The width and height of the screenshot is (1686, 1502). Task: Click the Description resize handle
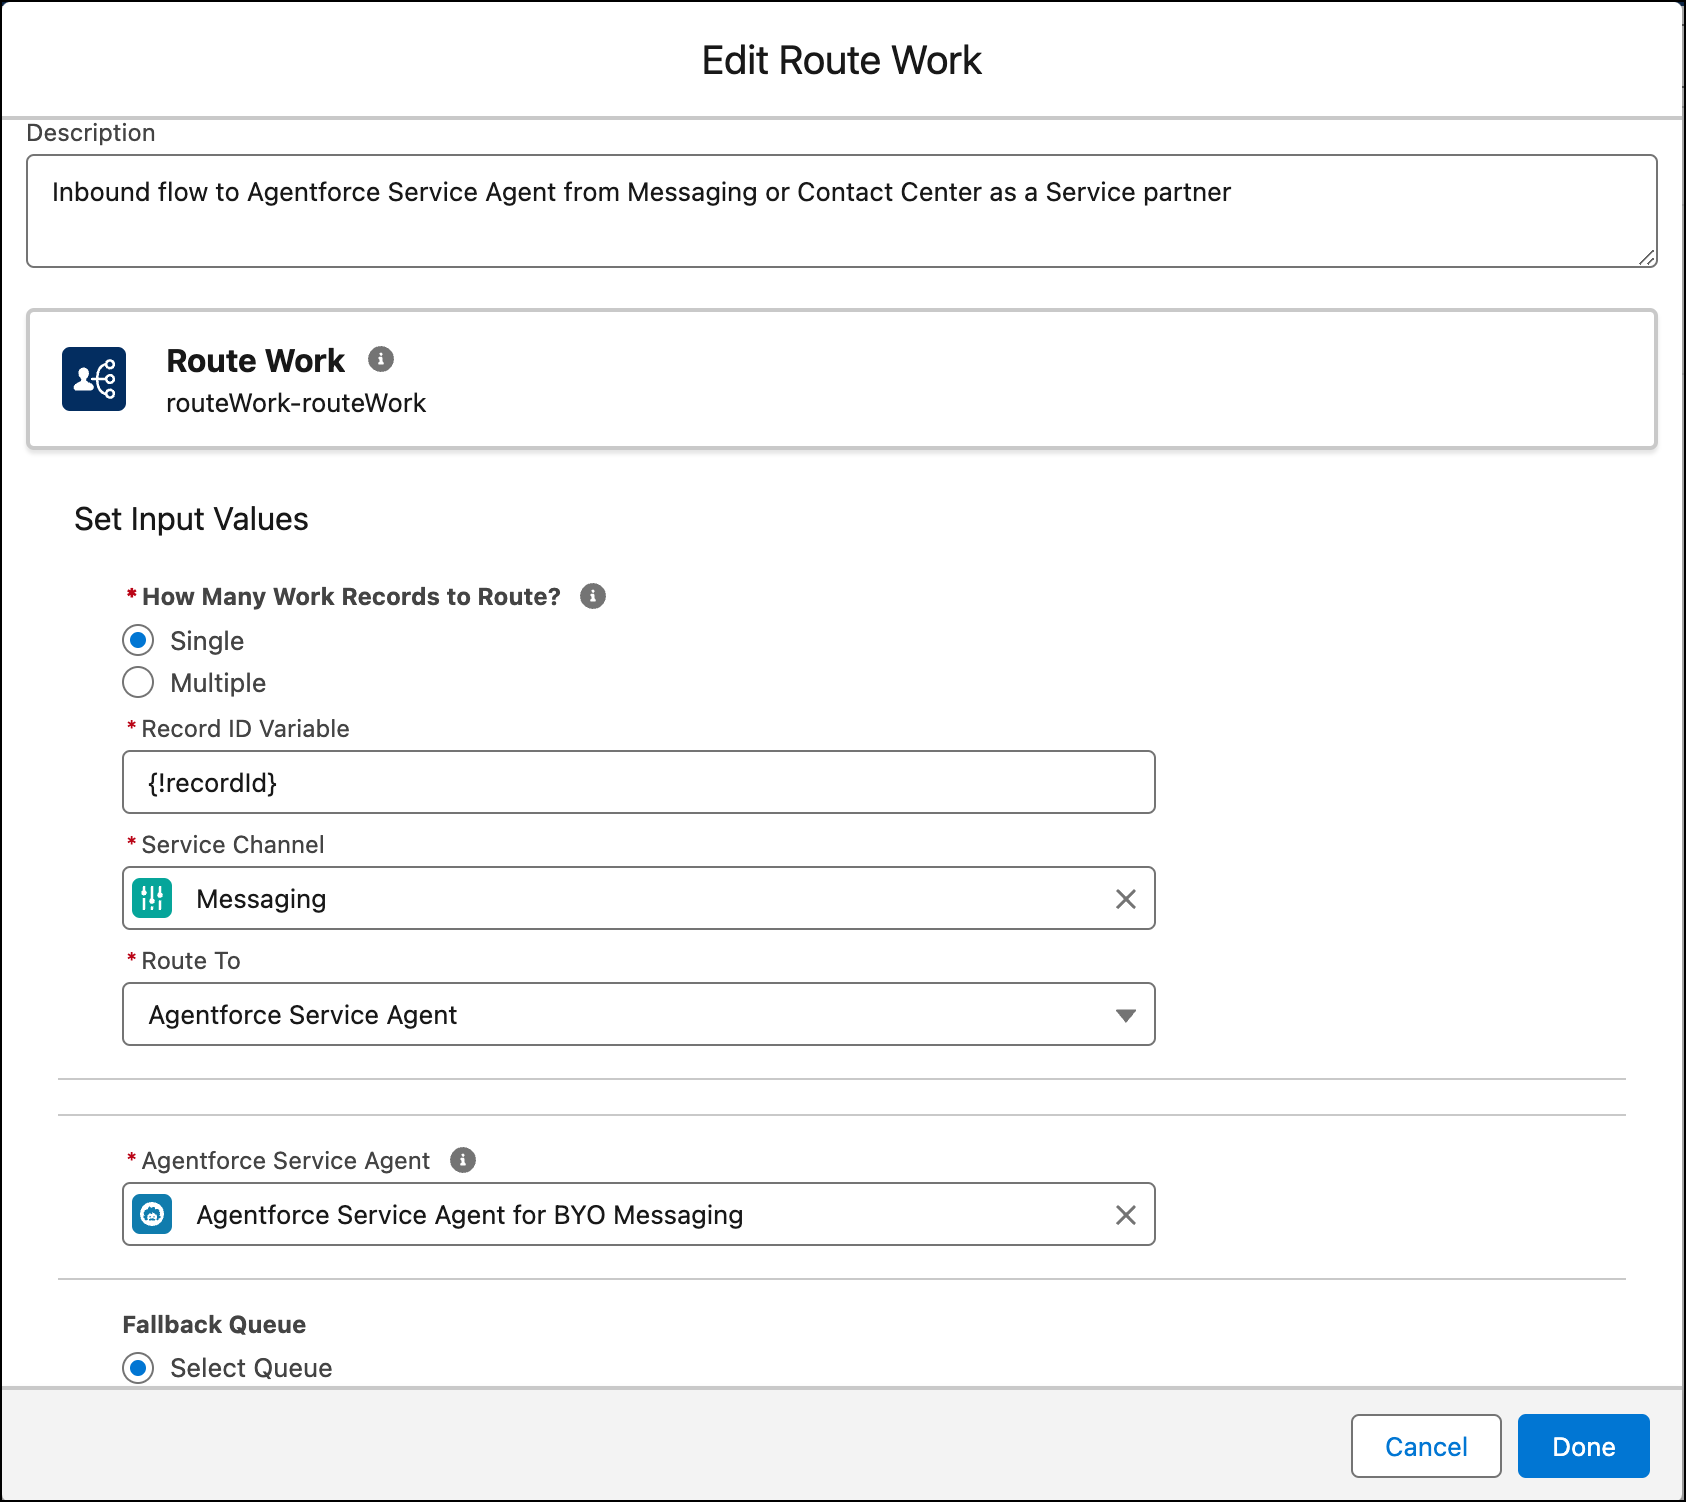pyautogui.click(x=1647, y=257)
